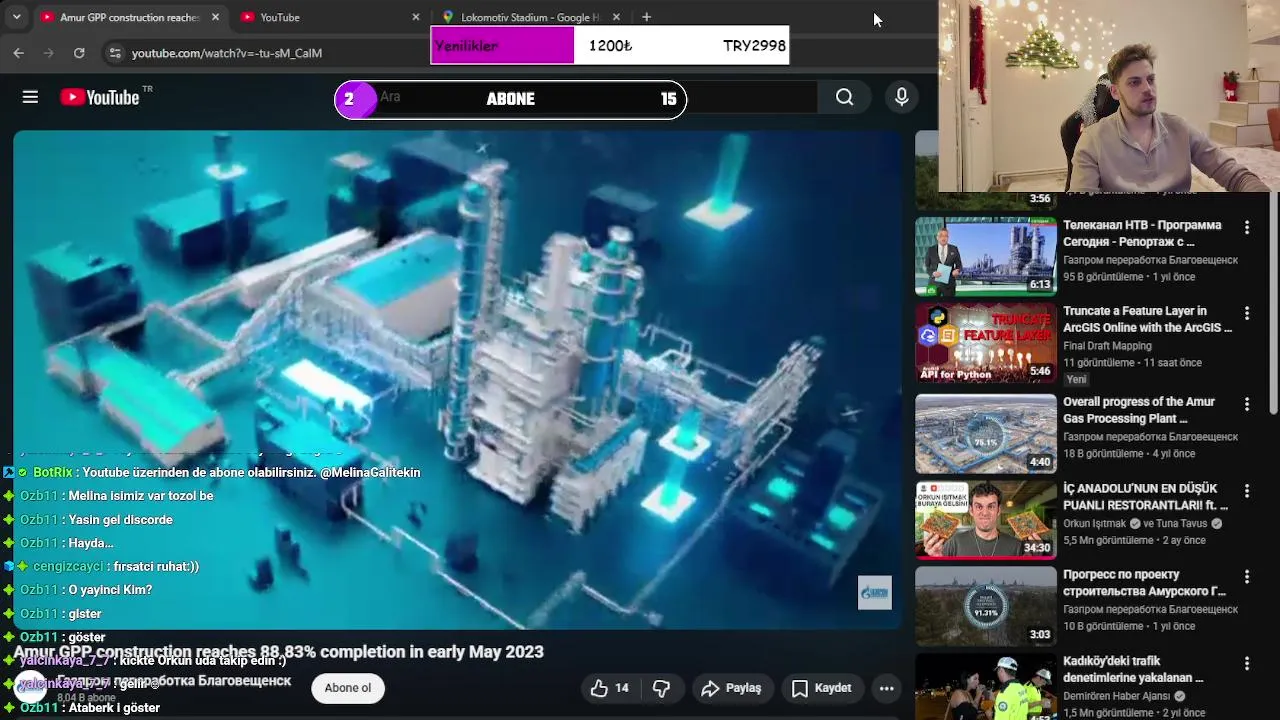The width and height of the screenshot is (1280, 720).
Task: Open Прогресс по проекту video thumbnail
Action: [986, 606]
